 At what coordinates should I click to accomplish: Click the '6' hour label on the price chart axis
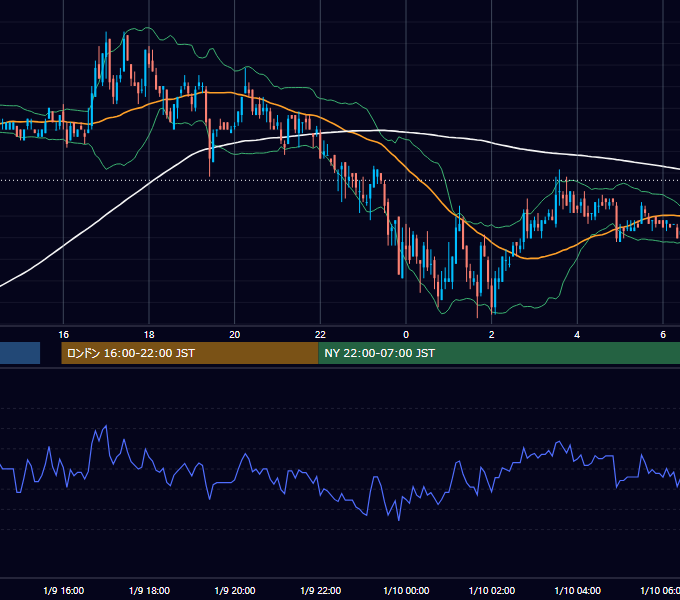663,335
